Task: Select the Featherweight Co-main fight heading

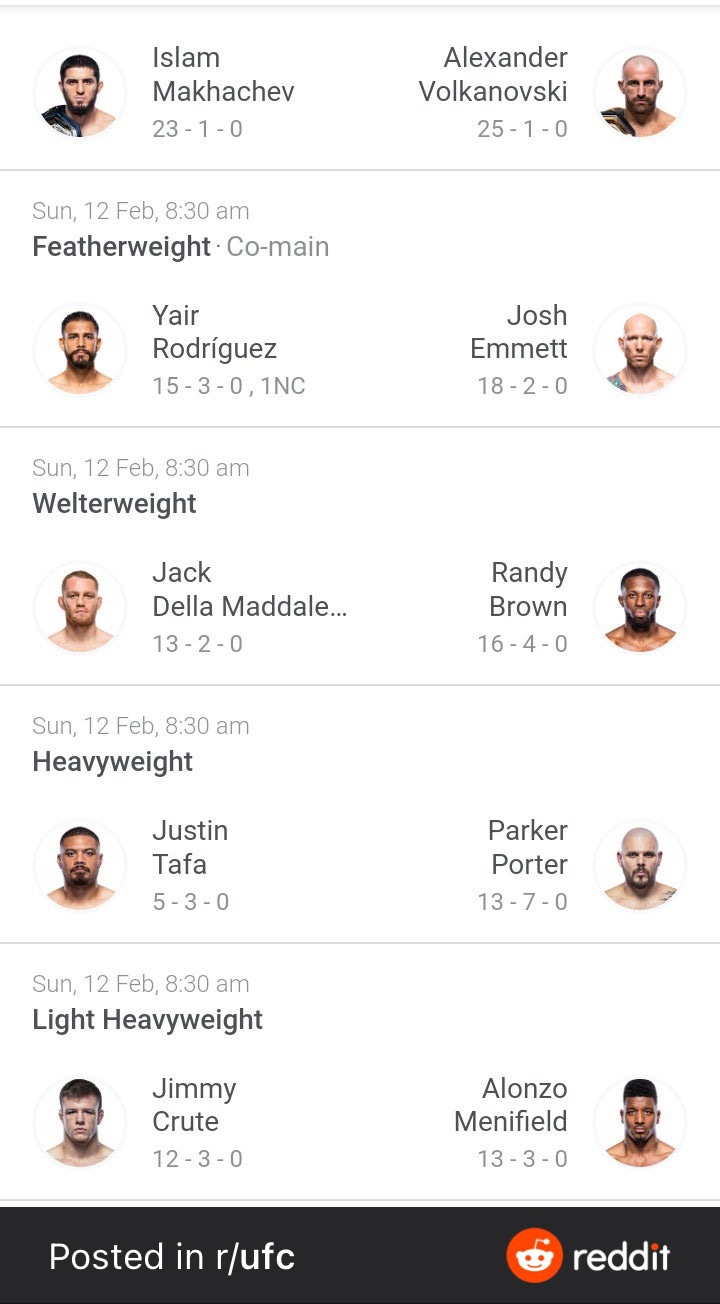Action: [x=181, y=247]
